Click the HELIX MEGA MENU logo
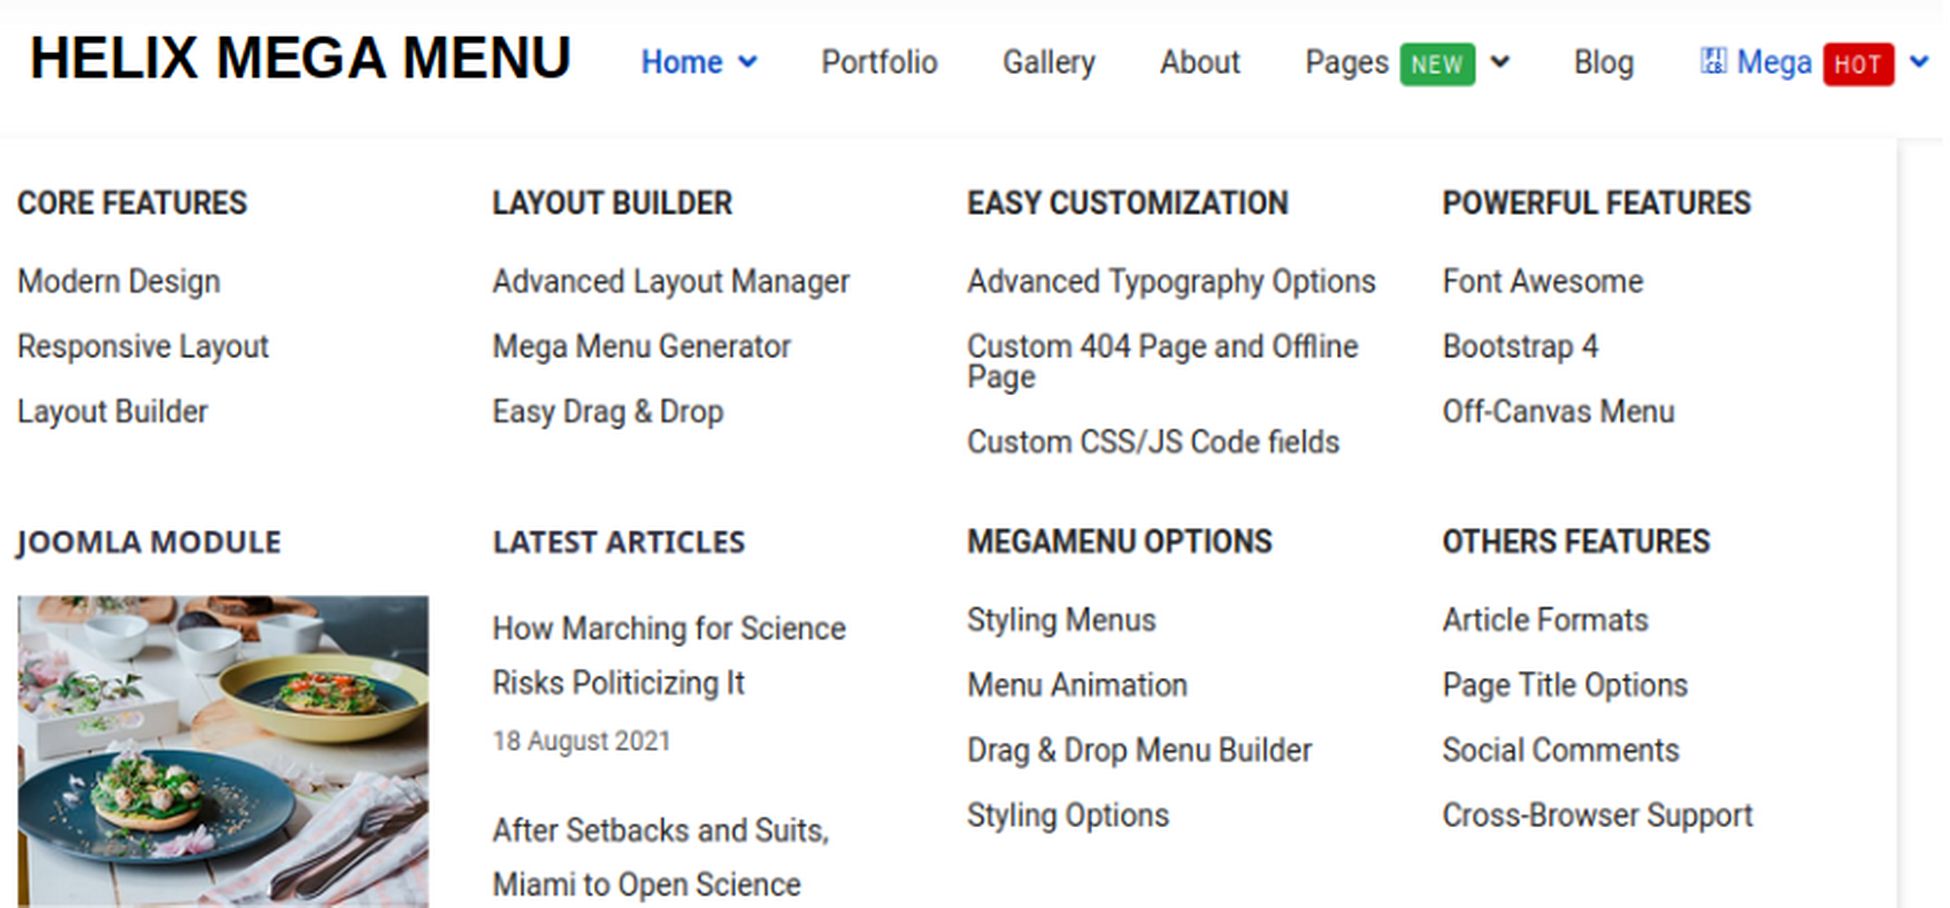This screenshot has width=1950, height=908. pyautogui.click(x=300, y=58)
